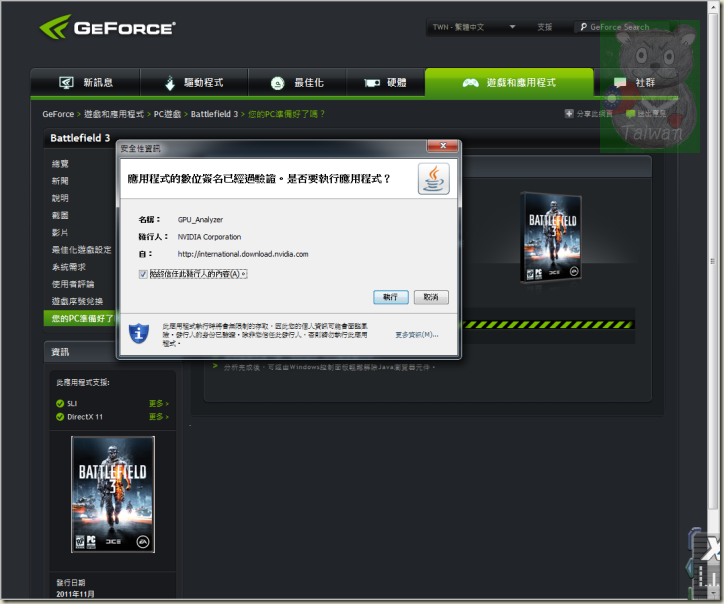Image resolution: width=724 pixels, height=604 pixels.
Task: Select 最佳化遊戲設定 in the sidebar
Action: (81, 250)
